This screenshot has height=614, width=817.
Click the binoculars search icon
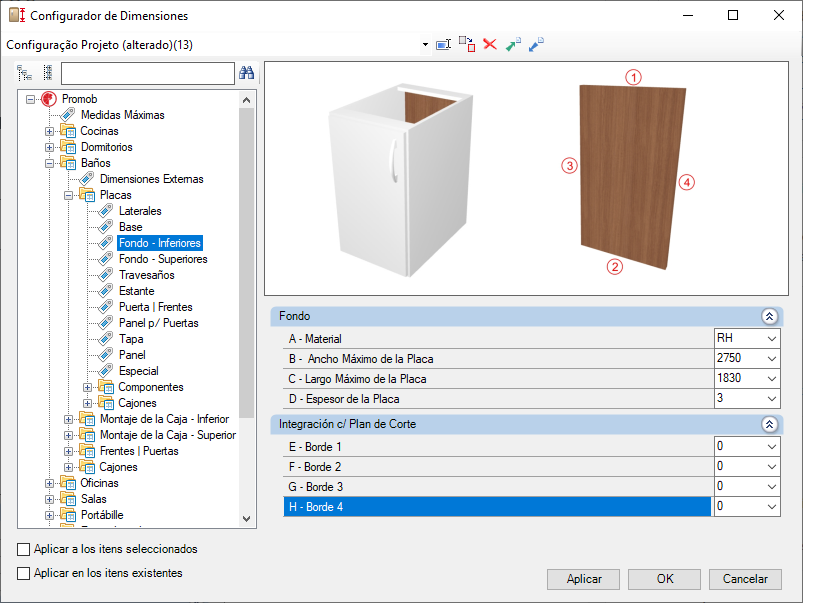point(246,73)
